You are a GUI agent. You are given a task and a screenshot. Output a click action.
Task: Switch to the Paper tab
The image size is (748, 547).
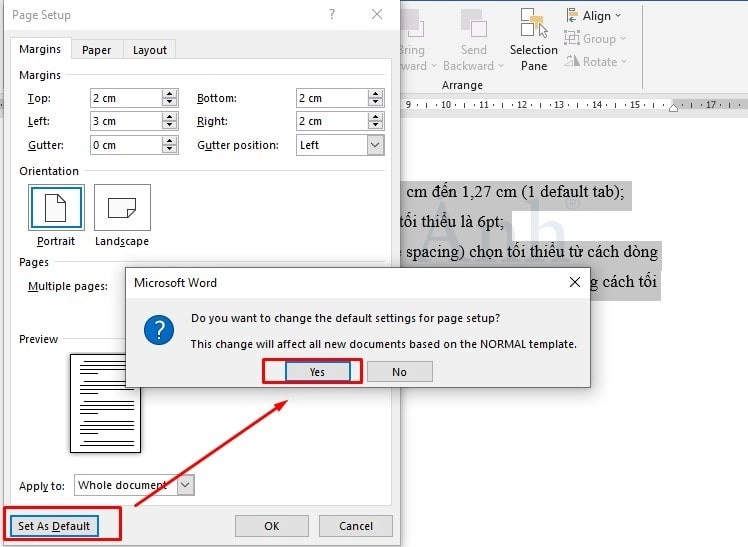click(x=96, y=50)
